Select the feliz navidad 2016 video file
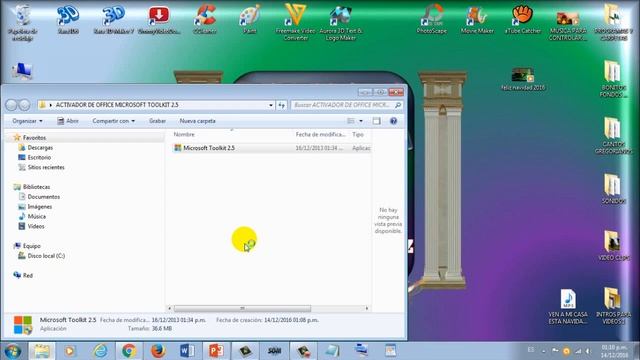Image resolution: width=640 pixels, height=360 pixels. 523,79
